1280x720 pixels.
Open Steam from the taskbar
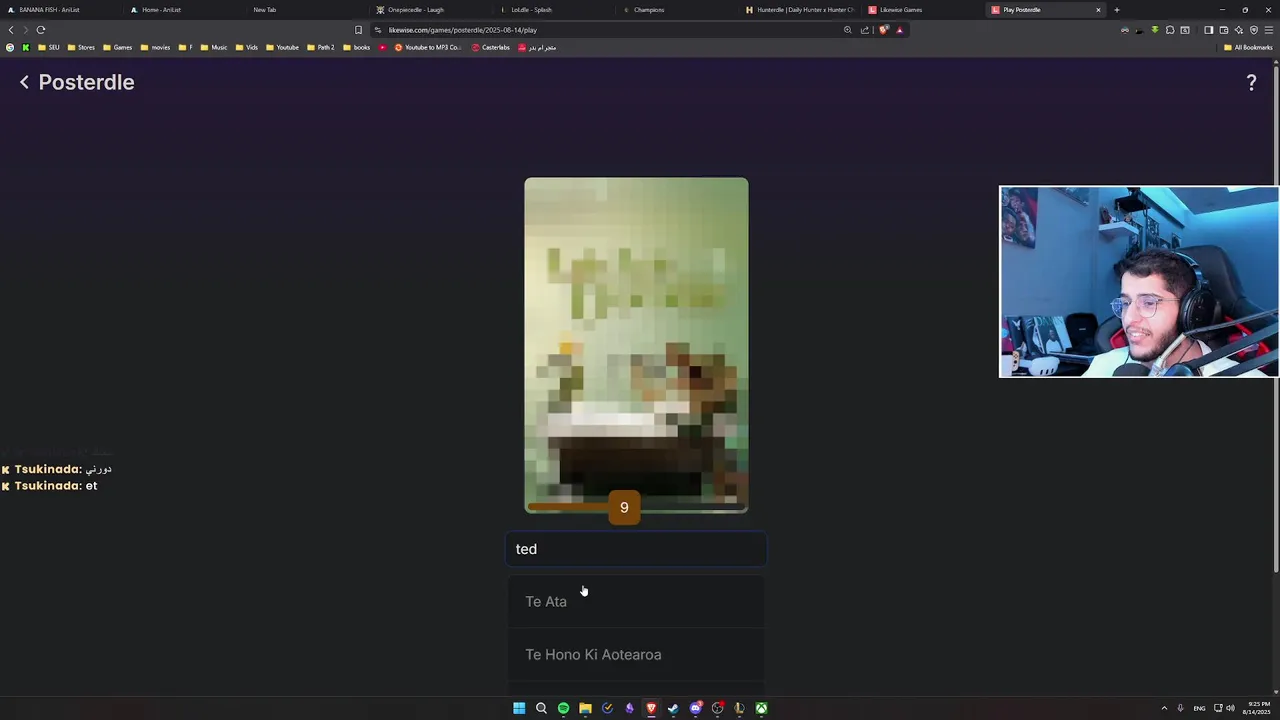coord(673,708)
